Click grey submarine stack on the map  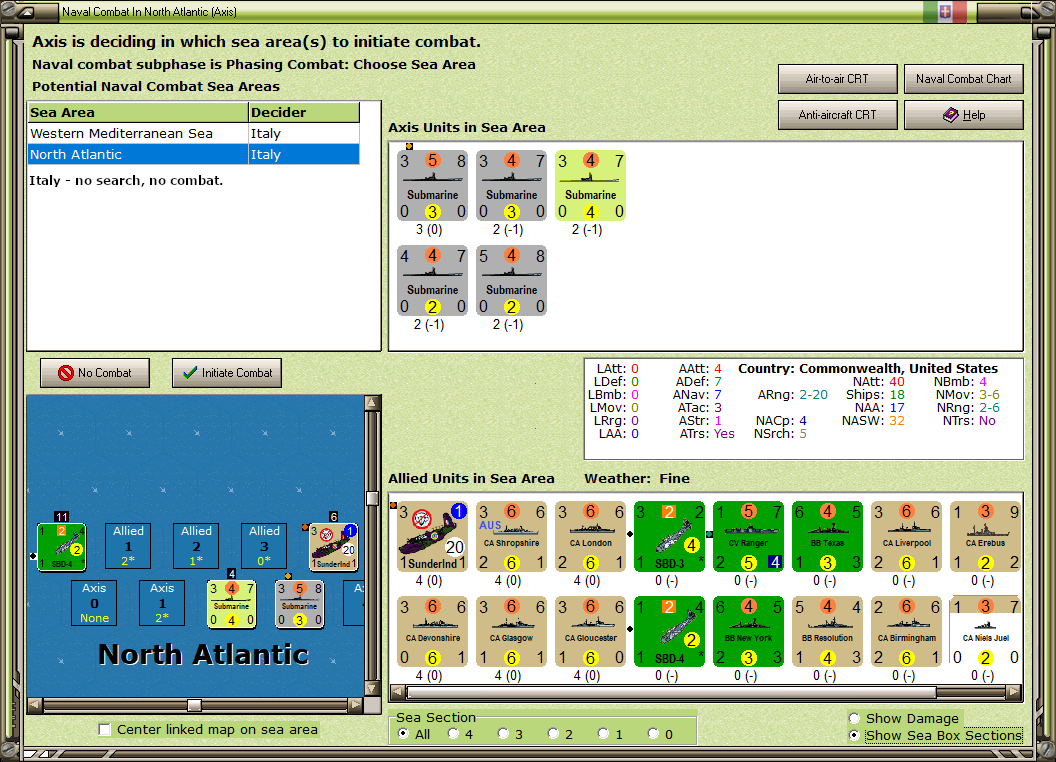click(x=300, y=604)
